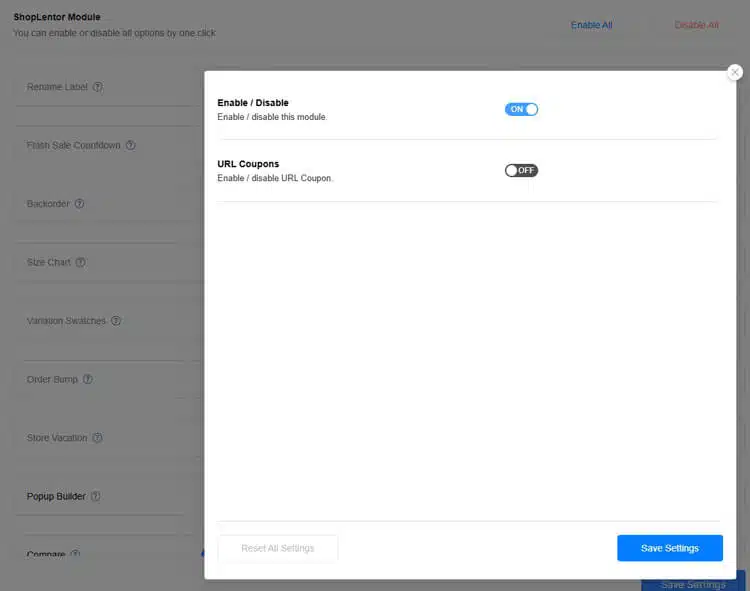Turn on the URL Coupons switch
The image size is (750, 591).
pyautogui.click(x=521, y=170)
